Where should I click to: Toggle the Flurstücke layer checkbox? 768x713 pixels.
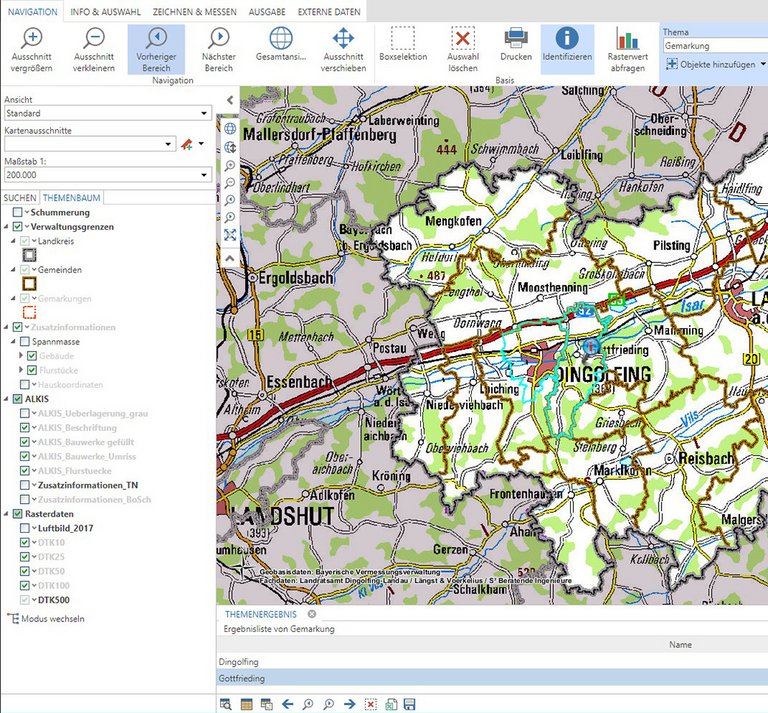(x=32, y=370)
